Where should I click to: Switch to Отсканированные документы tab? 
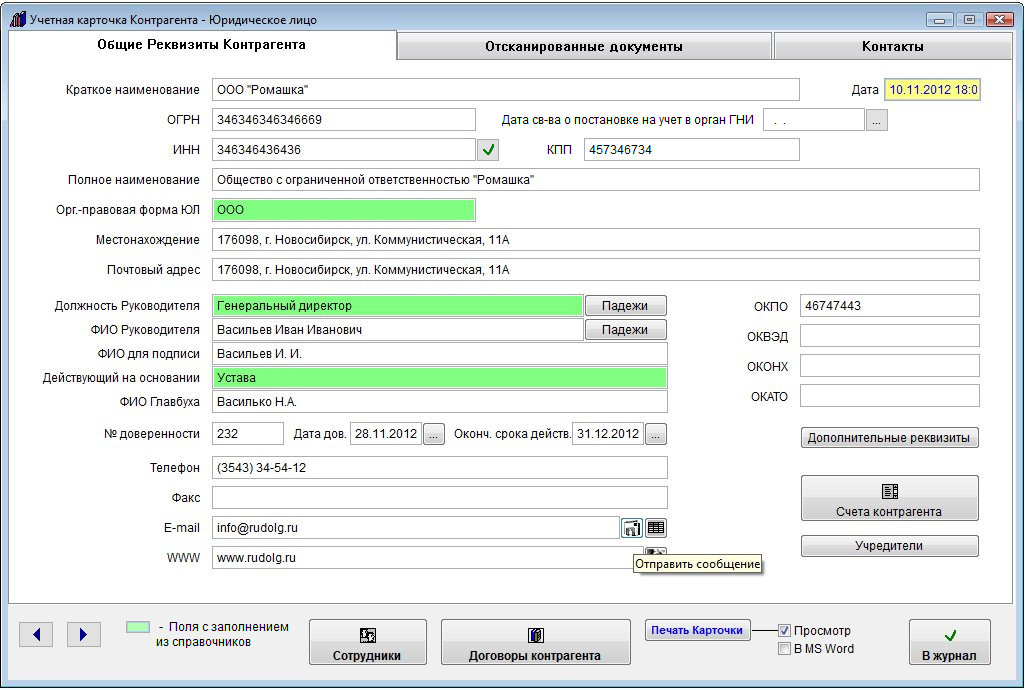point(584,46)
